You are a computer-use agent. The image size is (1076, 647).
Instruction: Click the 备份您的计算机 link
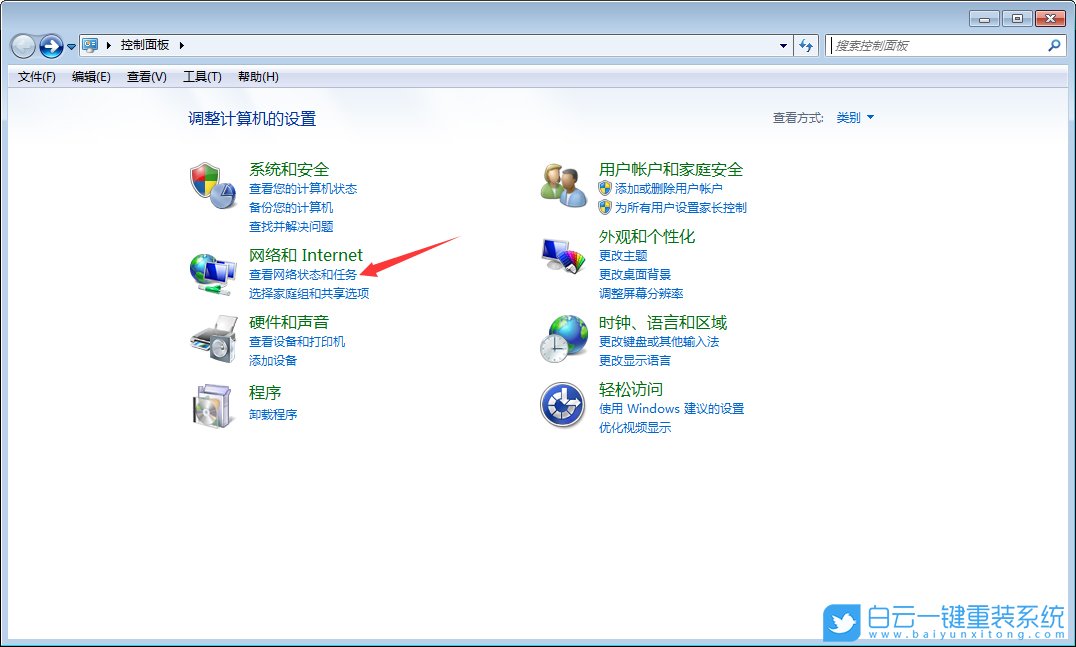click(290, 207)
